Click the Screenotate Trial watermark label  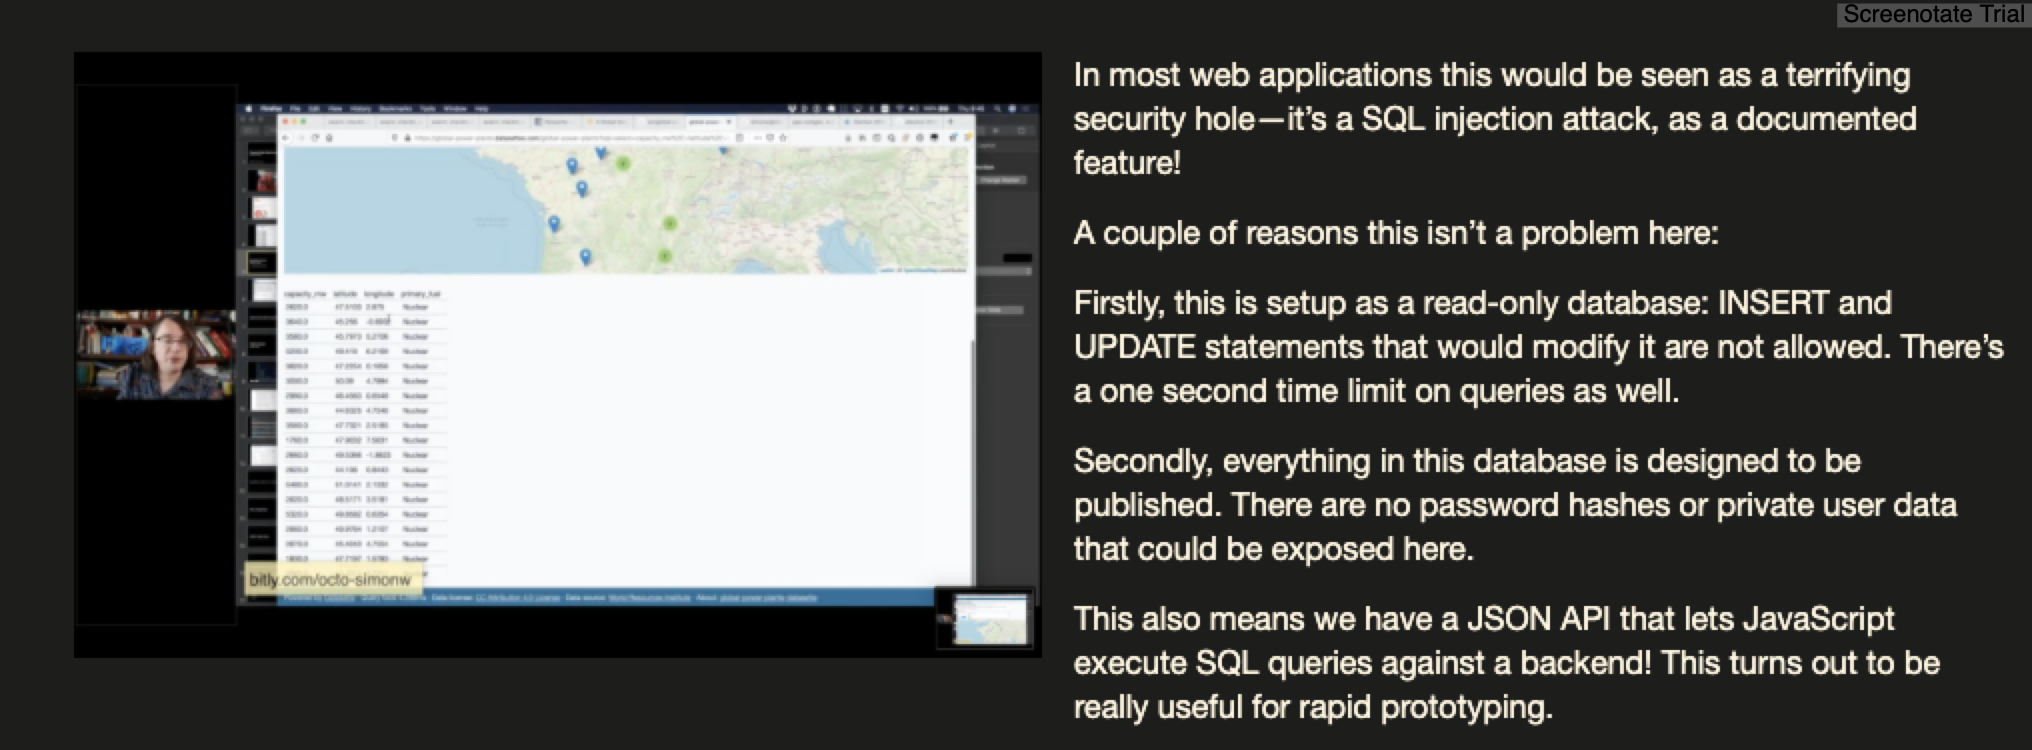(x=1932, y=14)
